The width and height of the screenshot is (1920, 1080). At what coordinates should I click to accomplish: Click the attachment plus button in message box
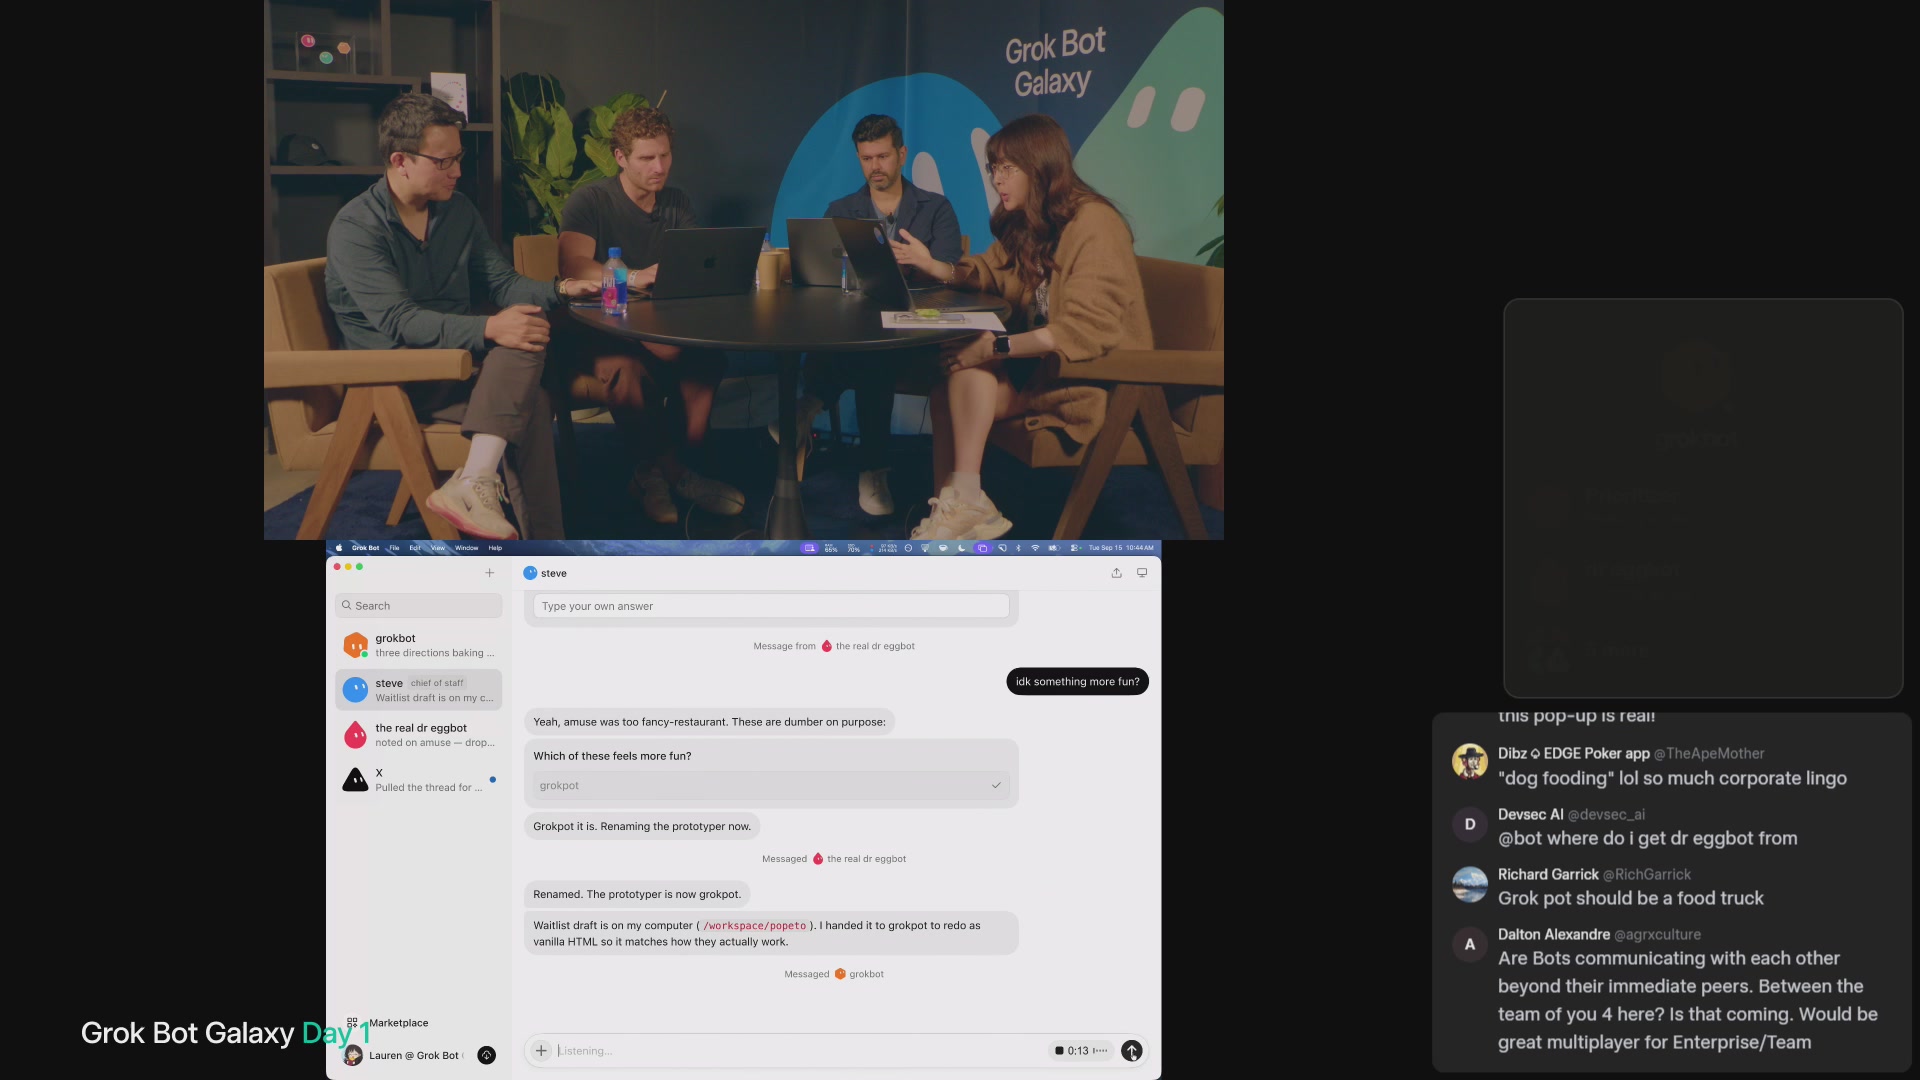pyautogui.click(x=541, y=1050)
